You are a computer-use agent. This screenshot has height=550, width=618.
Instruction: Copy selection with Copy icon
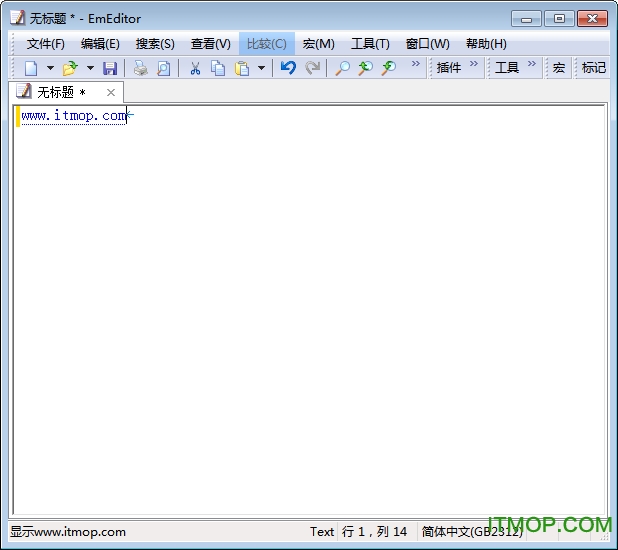[x=218, y=68]
